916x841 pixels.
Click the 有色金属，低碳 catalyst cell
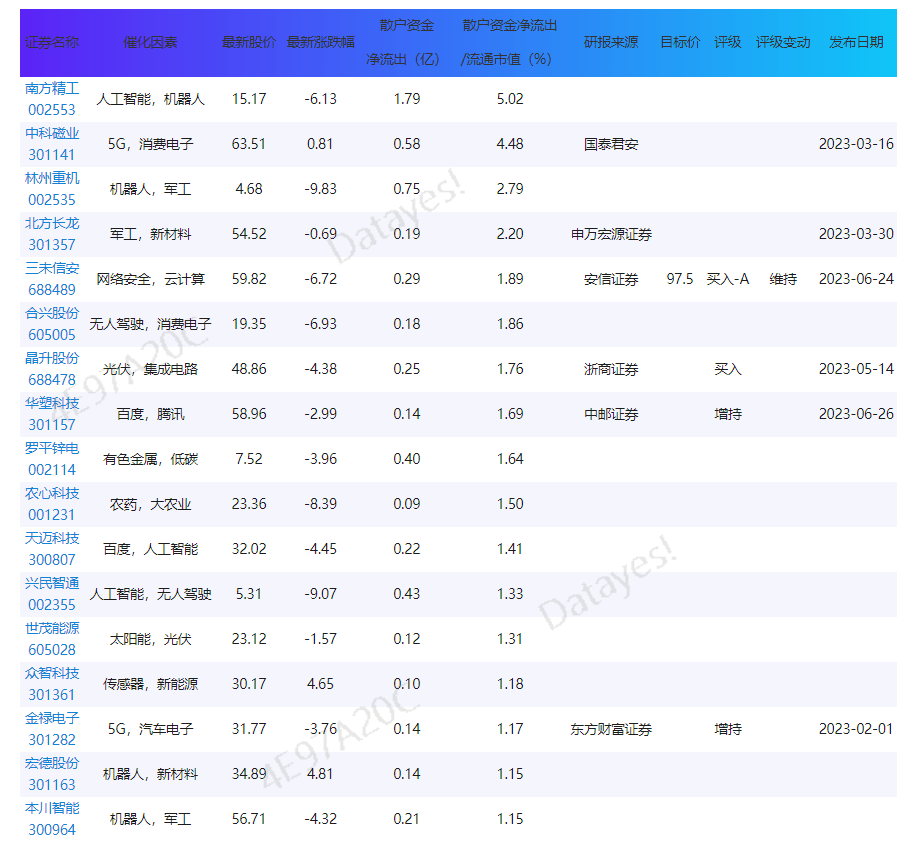coord(150,459)
